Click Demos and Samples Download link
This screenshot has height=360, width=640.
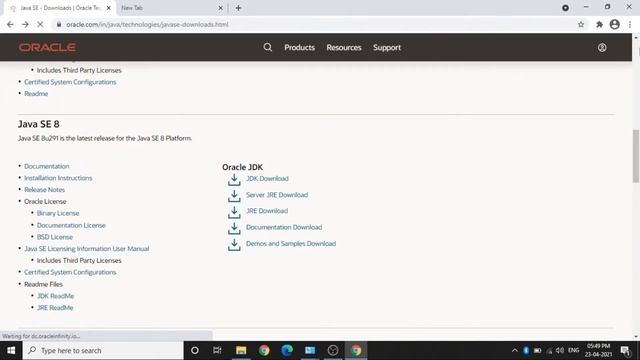pos(291,243)
